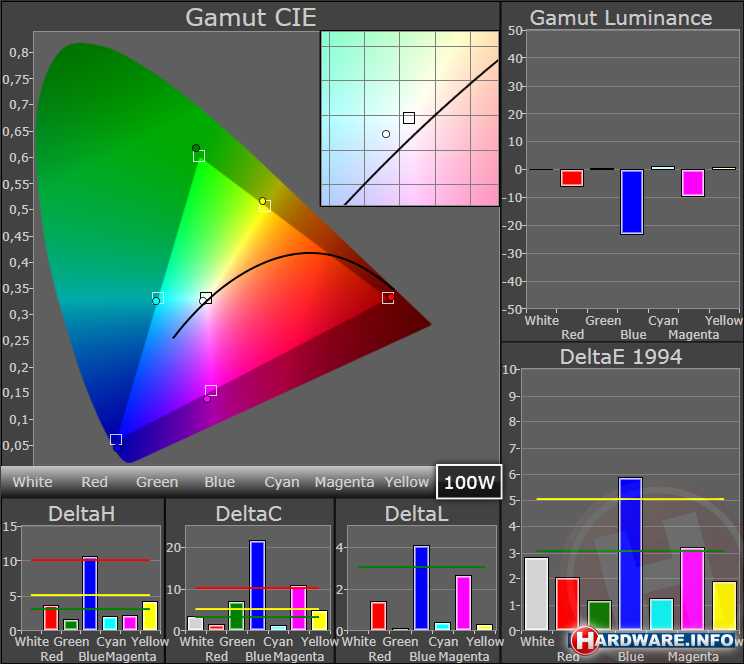The width and height of the screenshot is (744, 664).
Task: Click the white point square on CIE gamut
Action: [x=206, y=298]
